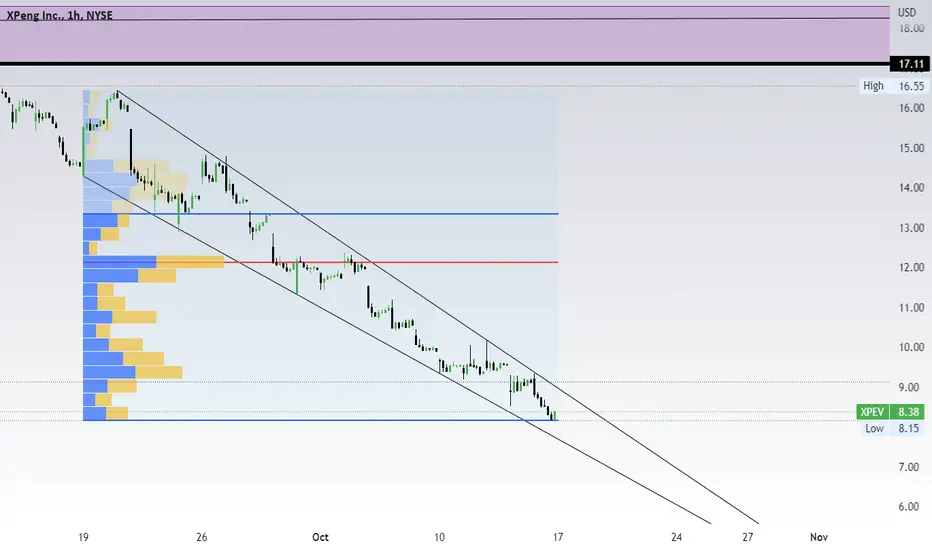Select the lower blue horizontal line near 8.15
This screenshot has width=932, height=550.
click(x=321, y=420)
